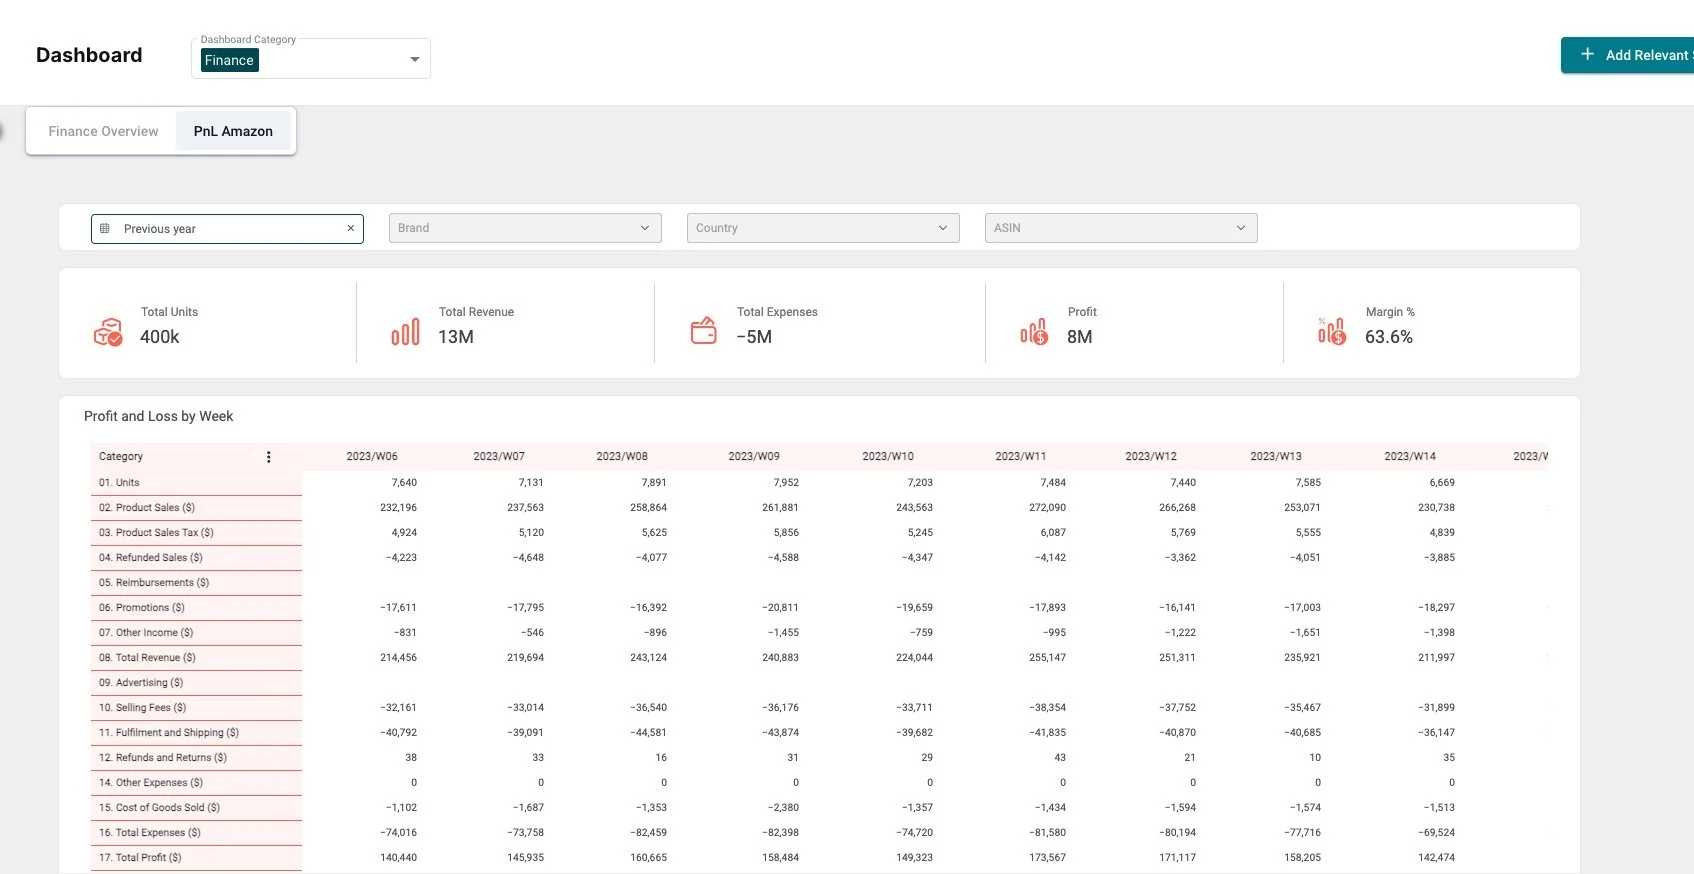Open the Brand filter dropdown

(525, 228)
